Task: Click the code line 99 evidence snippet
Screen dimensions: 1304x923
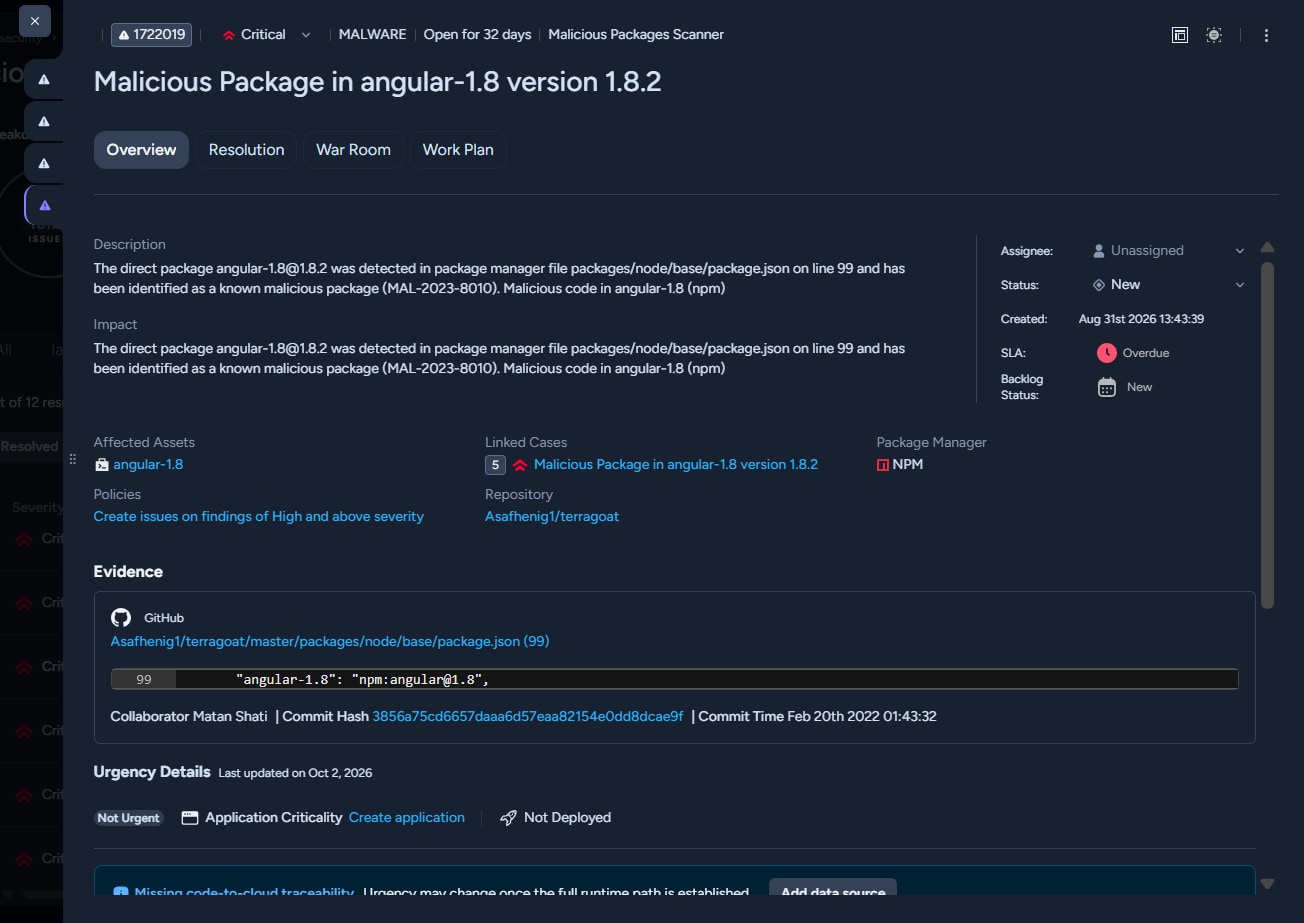Action: pyautogui.click(x=674, y=680)
